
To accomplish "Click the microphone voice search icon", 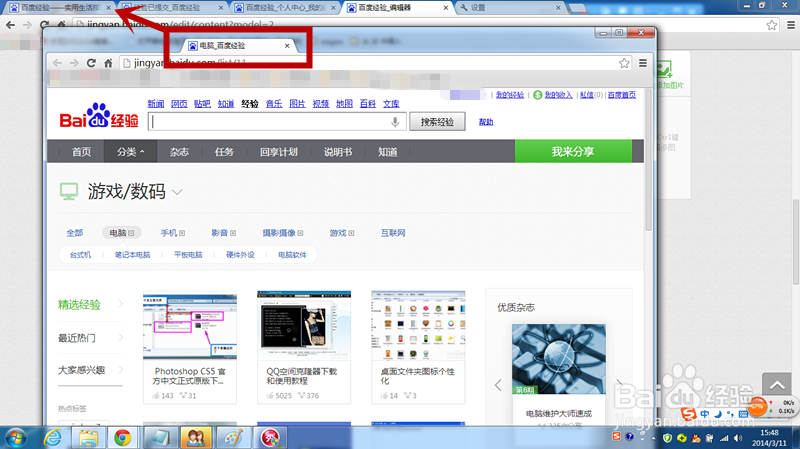I will point(395,122).
